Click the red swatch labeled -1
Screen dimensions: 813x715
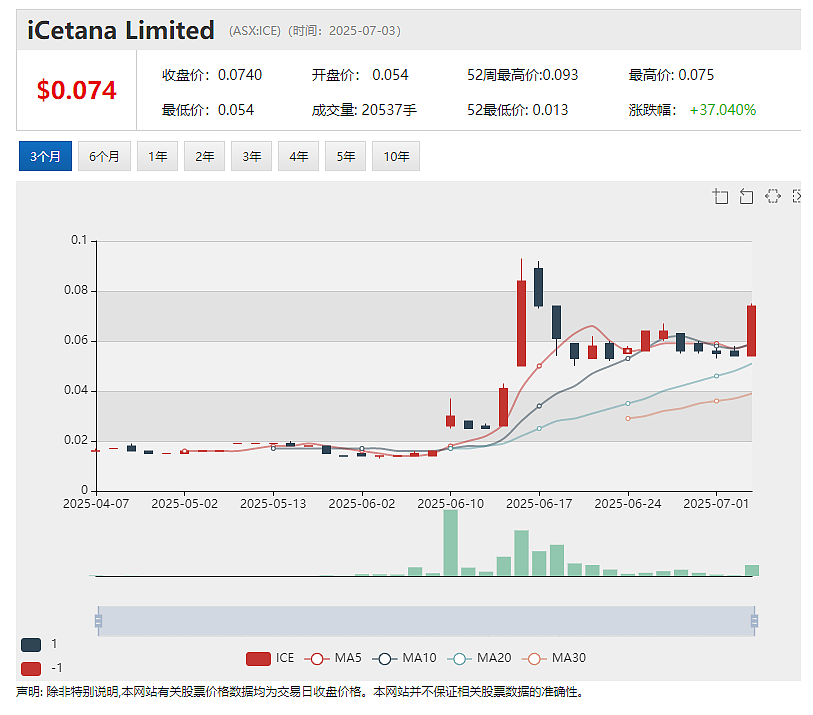point(31,668)
